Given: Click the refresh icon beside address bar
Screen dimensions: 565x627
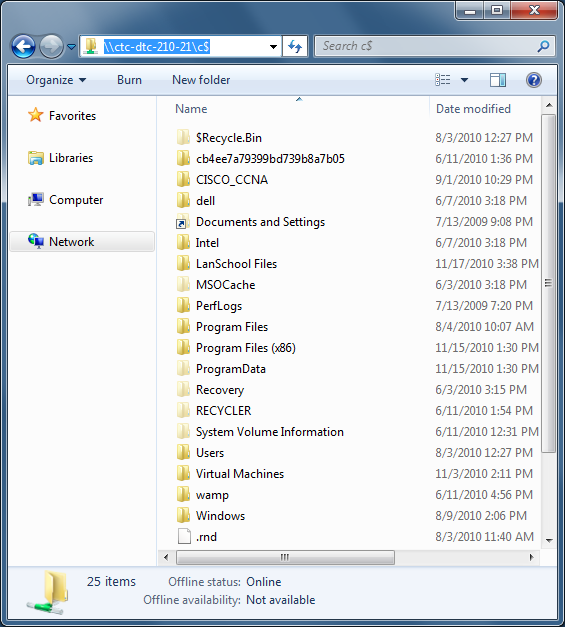Looking at the screenshot, I should click(x=295, y=47).
